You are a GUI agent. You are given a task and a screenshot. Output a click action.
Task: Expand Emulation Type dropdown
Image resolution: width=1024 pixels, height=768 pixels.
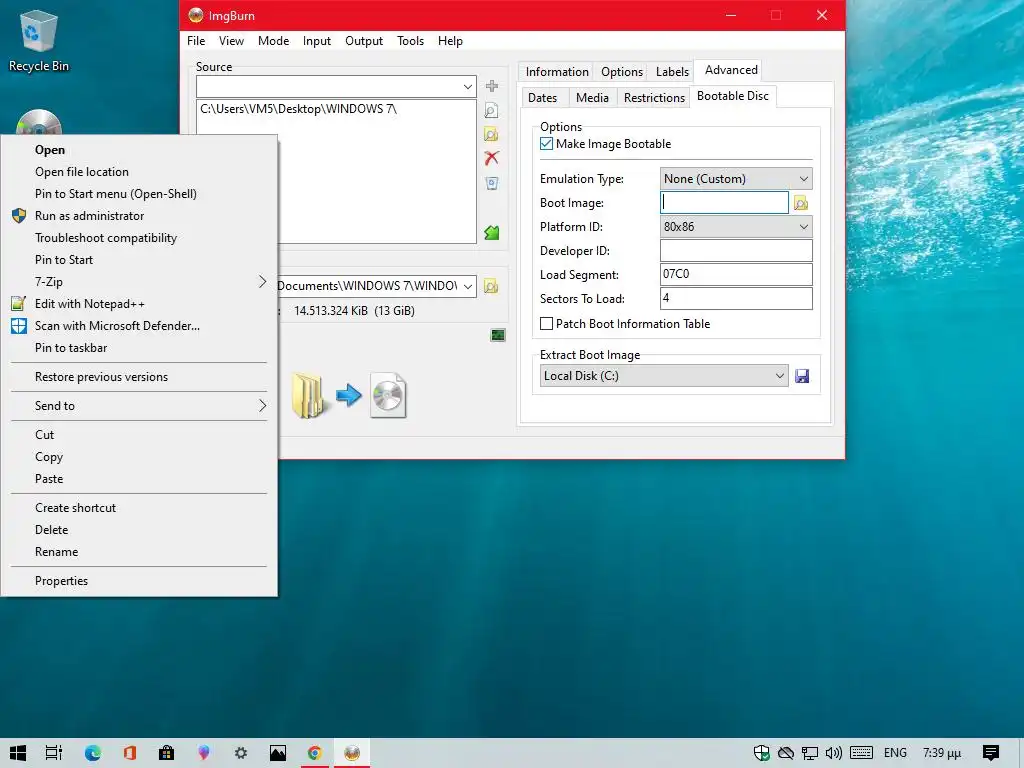804,179
